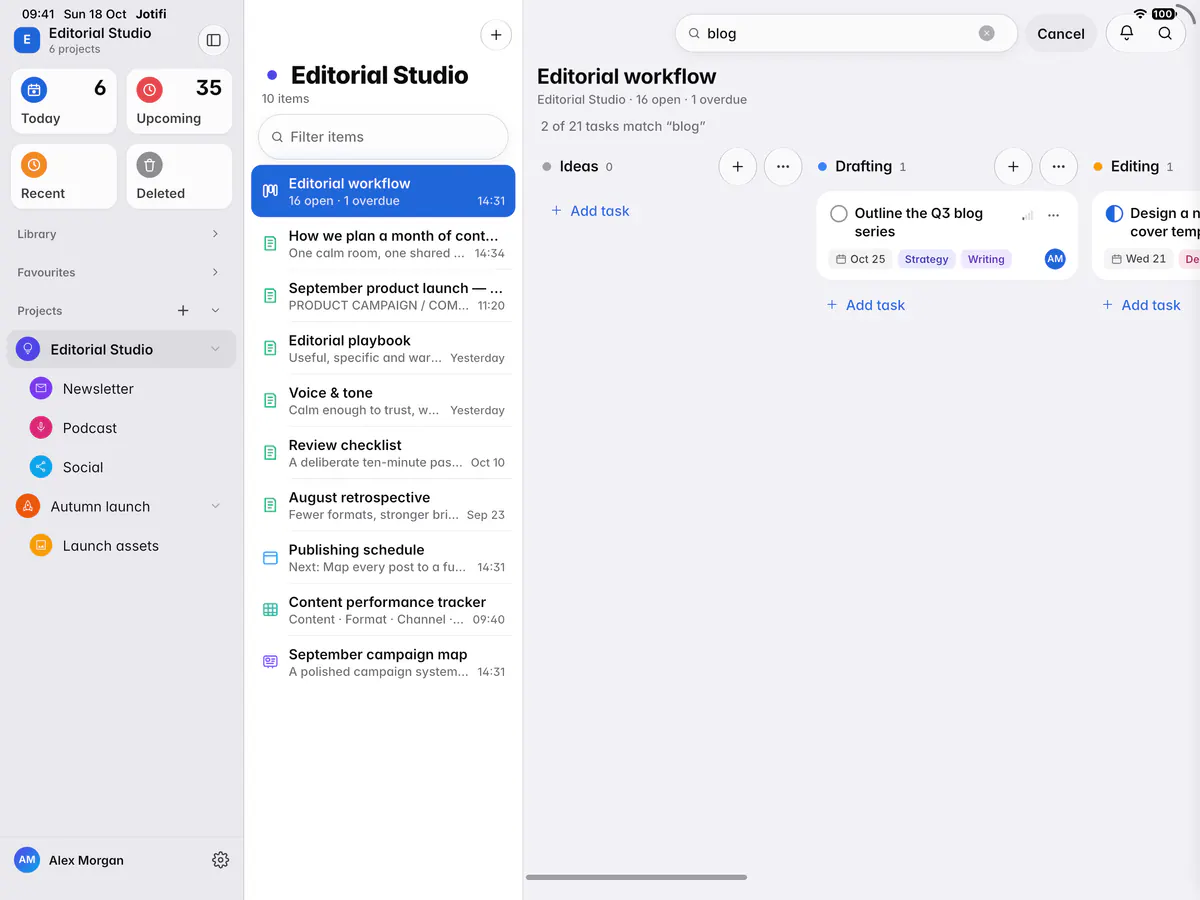Click the priority bars on Q3 blog card

(1027, 215)
